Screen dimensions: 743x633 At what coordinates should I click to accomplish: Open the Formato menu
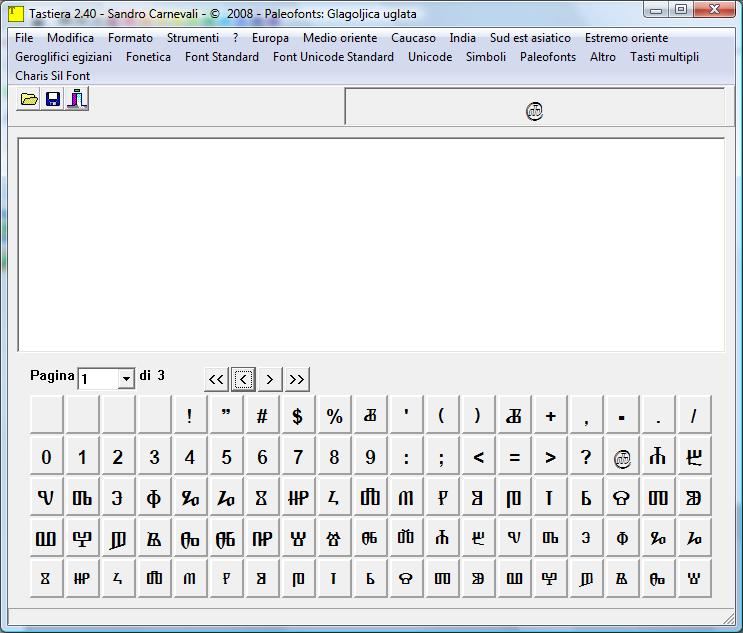(x=130, y=38)
